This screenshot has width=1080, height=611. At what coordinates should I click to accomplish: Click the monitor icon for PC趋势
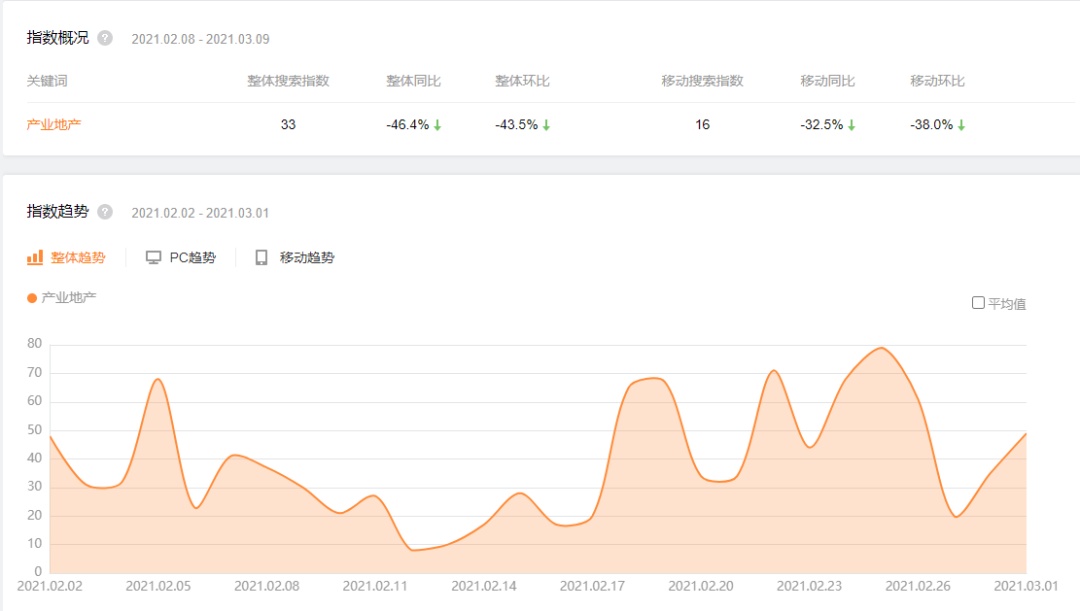point(153,258)
